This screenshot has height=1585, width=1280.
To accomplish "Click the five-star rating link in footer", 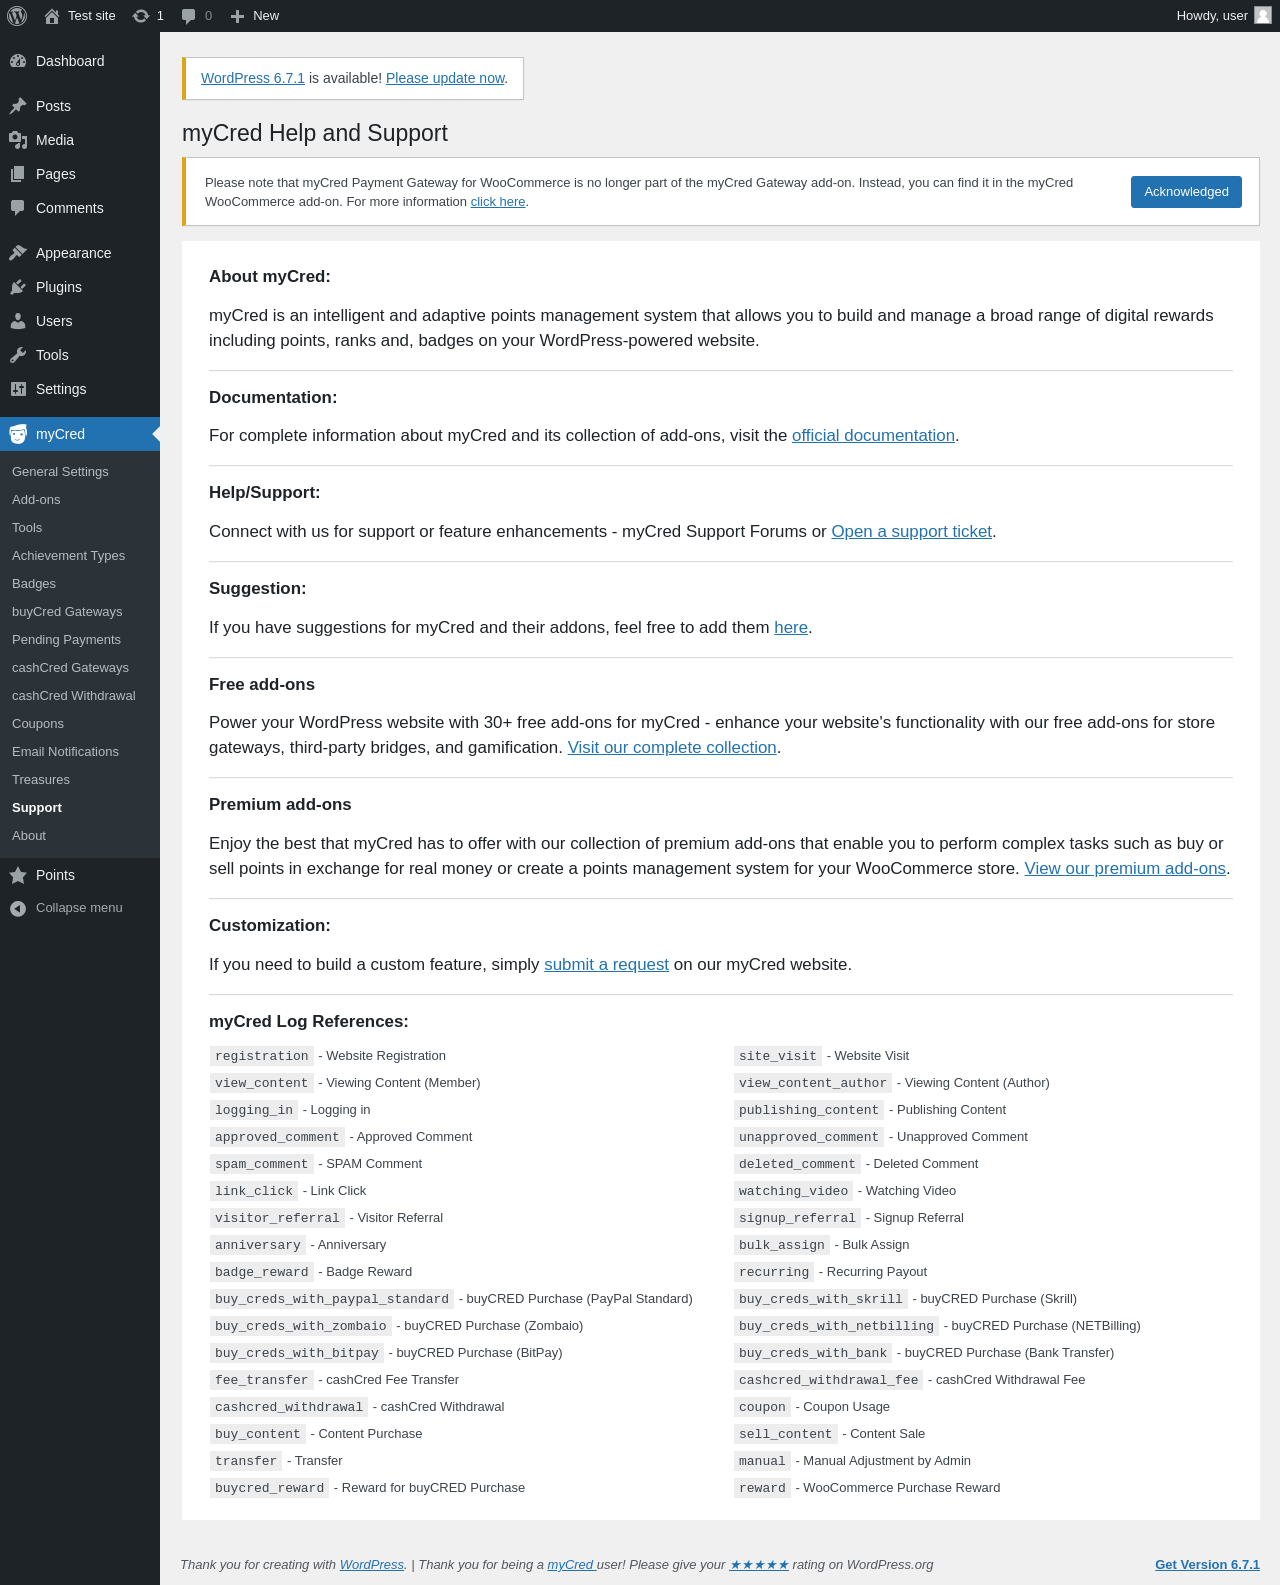I will tap(759, 1565).
